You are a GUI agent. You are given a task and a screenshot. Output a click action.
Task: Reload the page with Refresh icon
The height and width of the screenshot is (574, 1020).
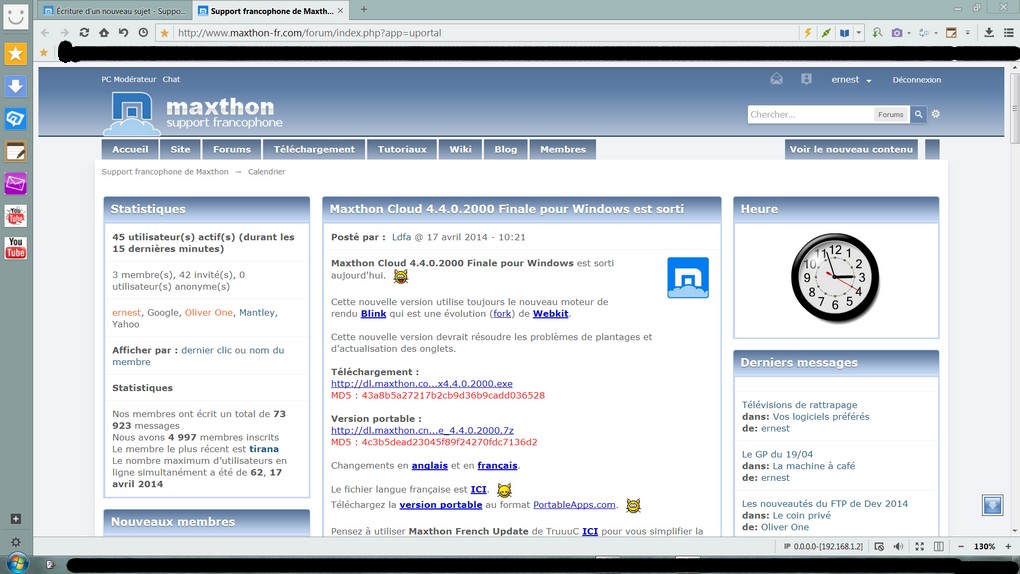tap(84, 33)
